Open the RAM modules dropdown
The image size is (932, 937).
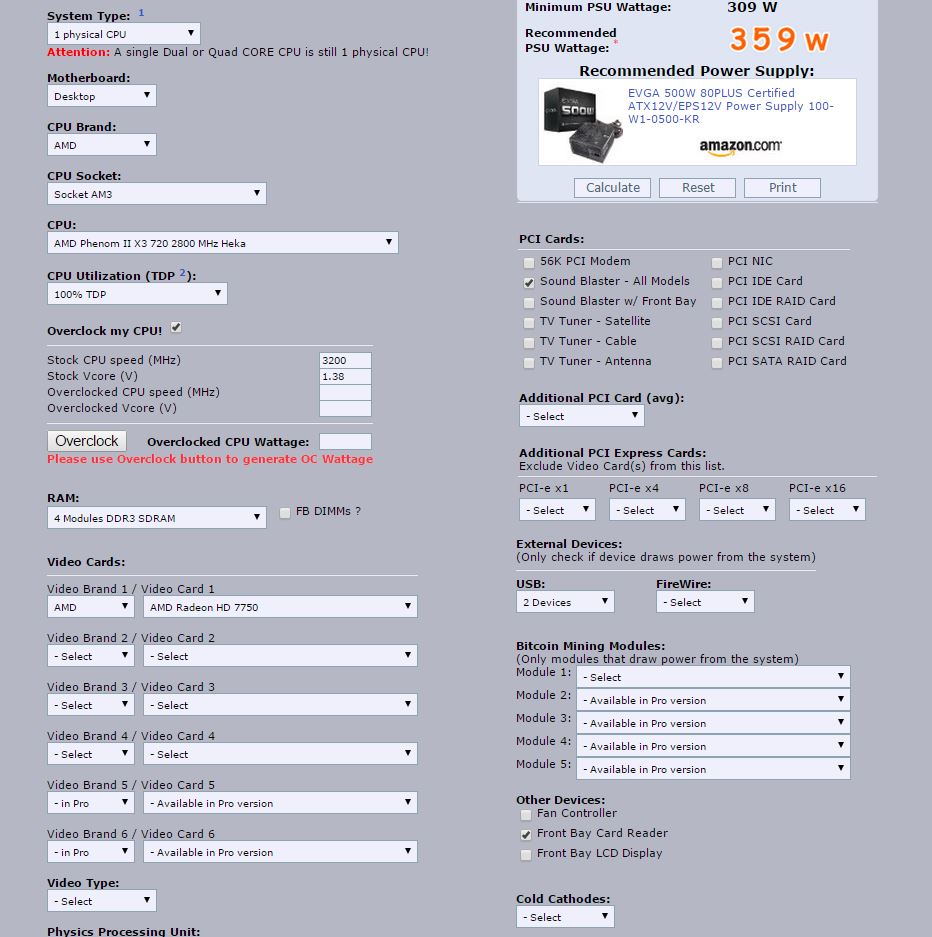[157, 518]
